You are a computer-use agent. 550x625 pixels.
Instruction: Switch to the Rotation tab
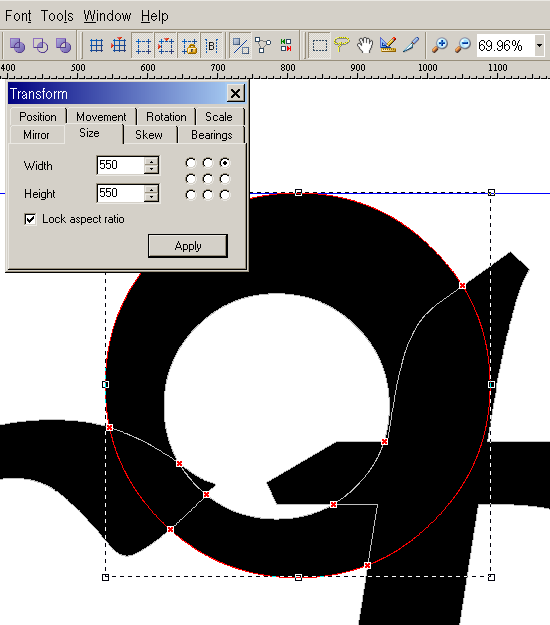click(x=166, y=117)
